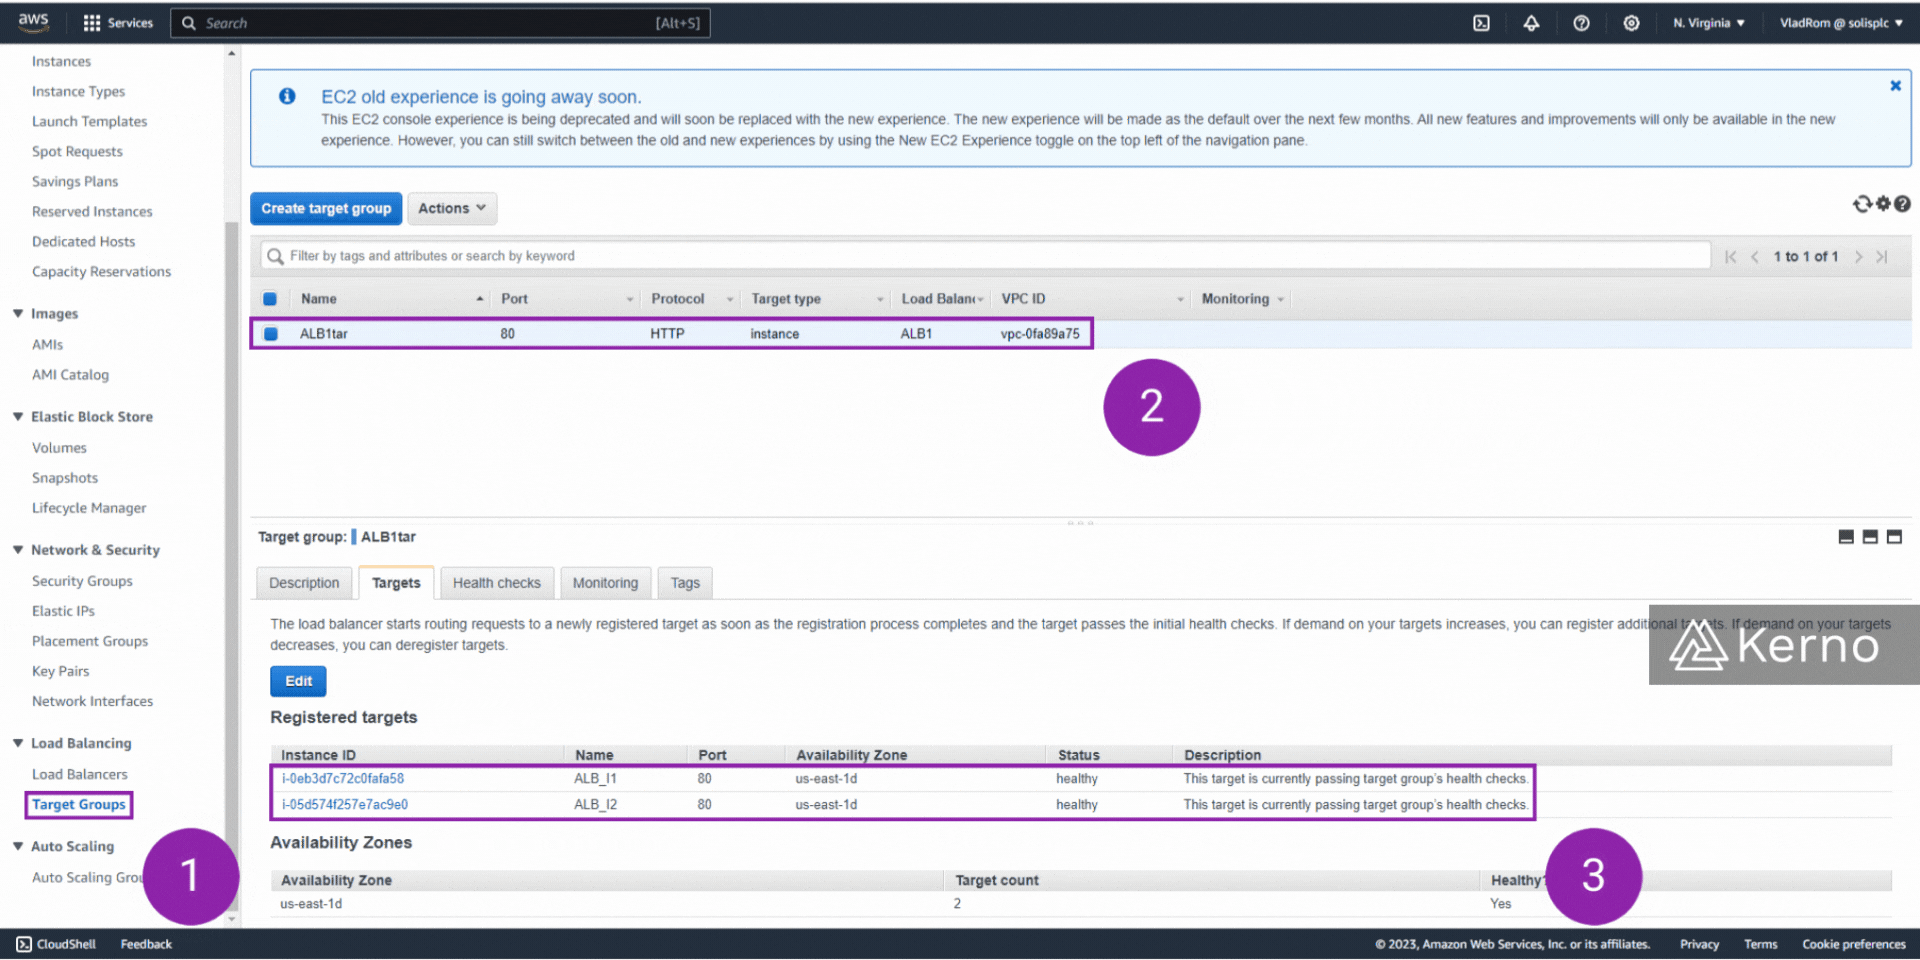Open table preferences gear icon
Image resolution: width=1920 pixels, height=960 pixels.
tap(1883, 204)
